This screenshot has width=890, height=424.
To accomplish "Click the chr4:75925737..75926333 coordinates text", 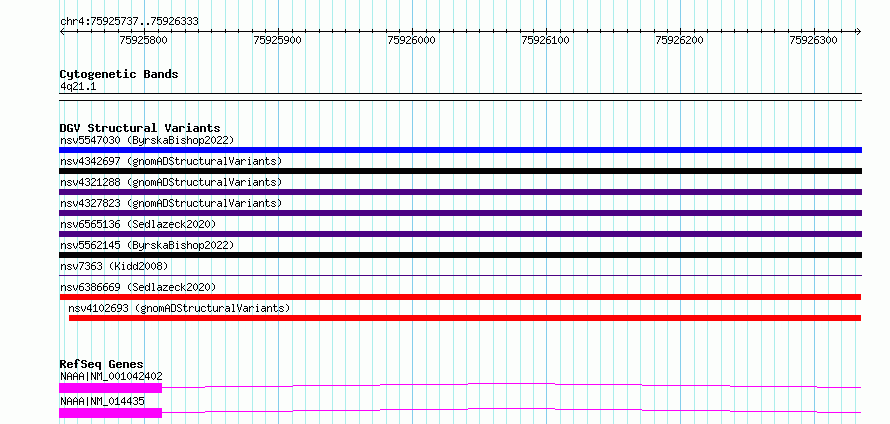I will click(129, 22).
